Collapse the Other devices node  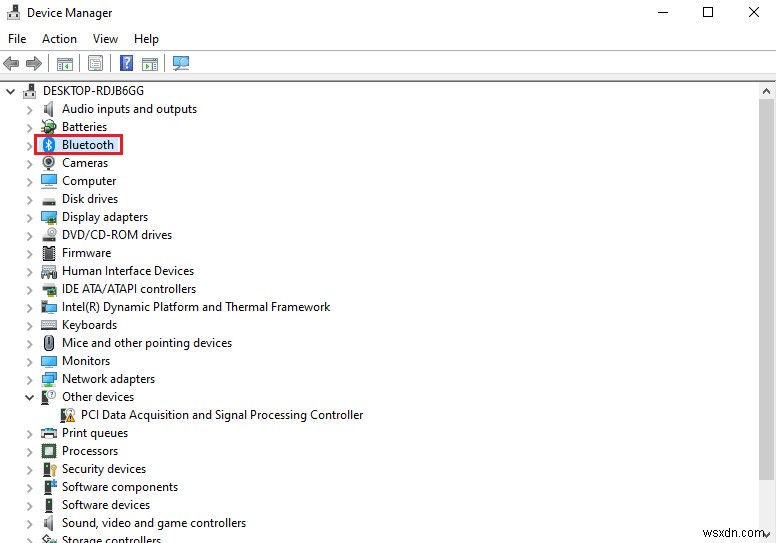pos(29,397)
